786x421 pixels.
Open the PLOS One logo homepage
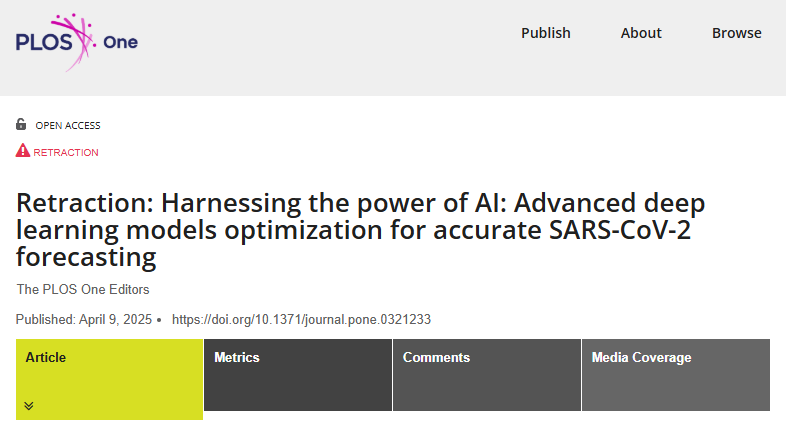coord(77,42)
